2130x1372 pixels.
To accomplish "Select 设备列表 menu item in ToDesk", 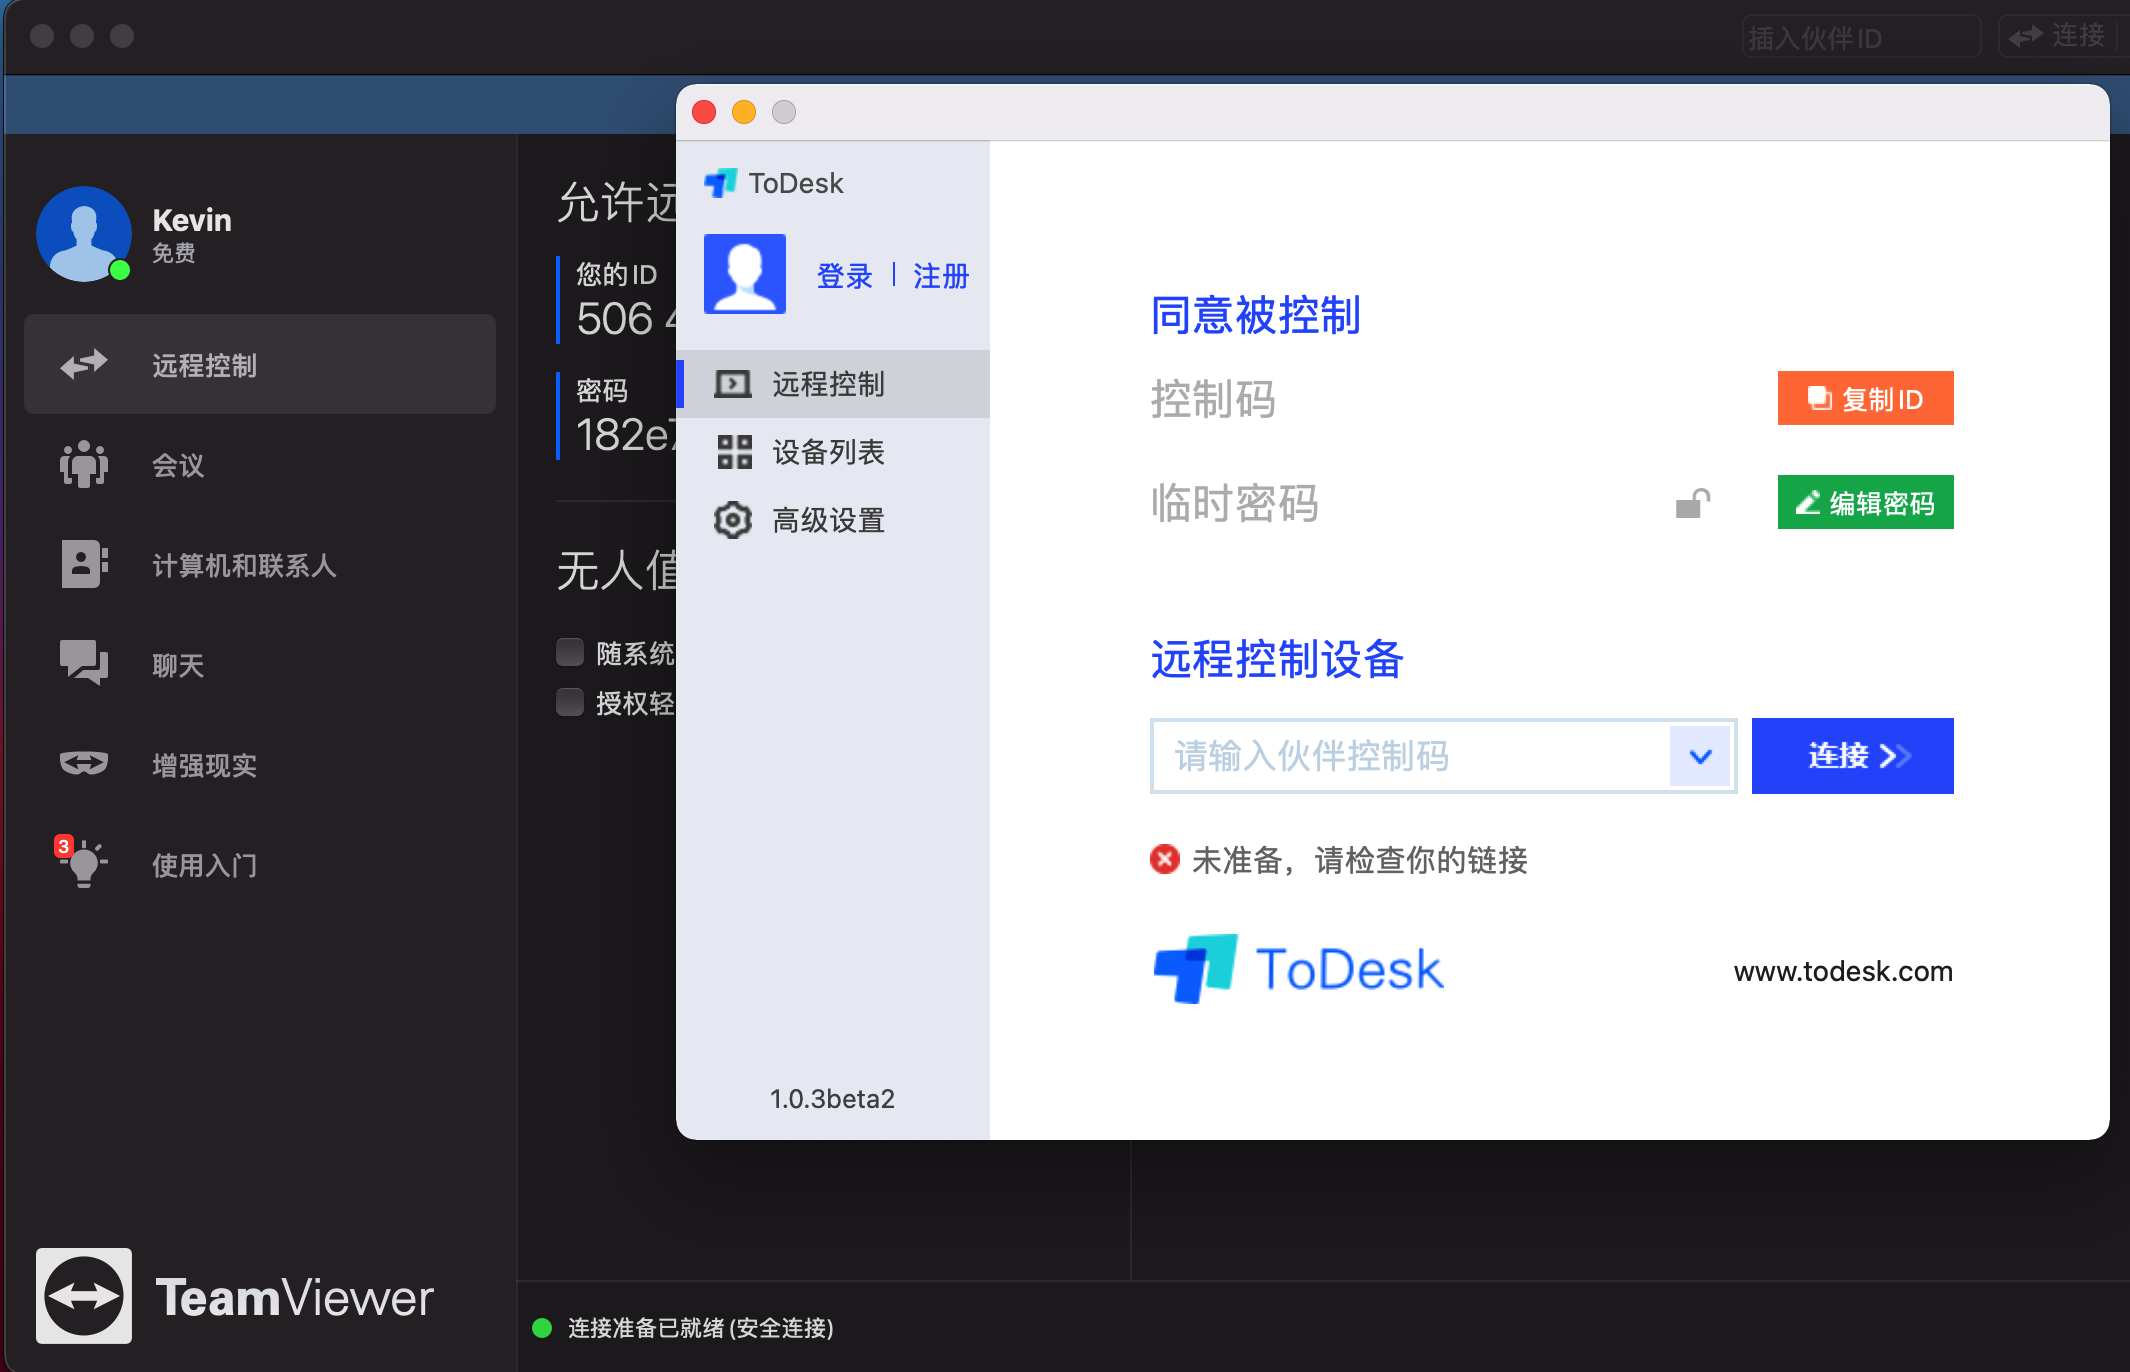I will coord(833,452).
